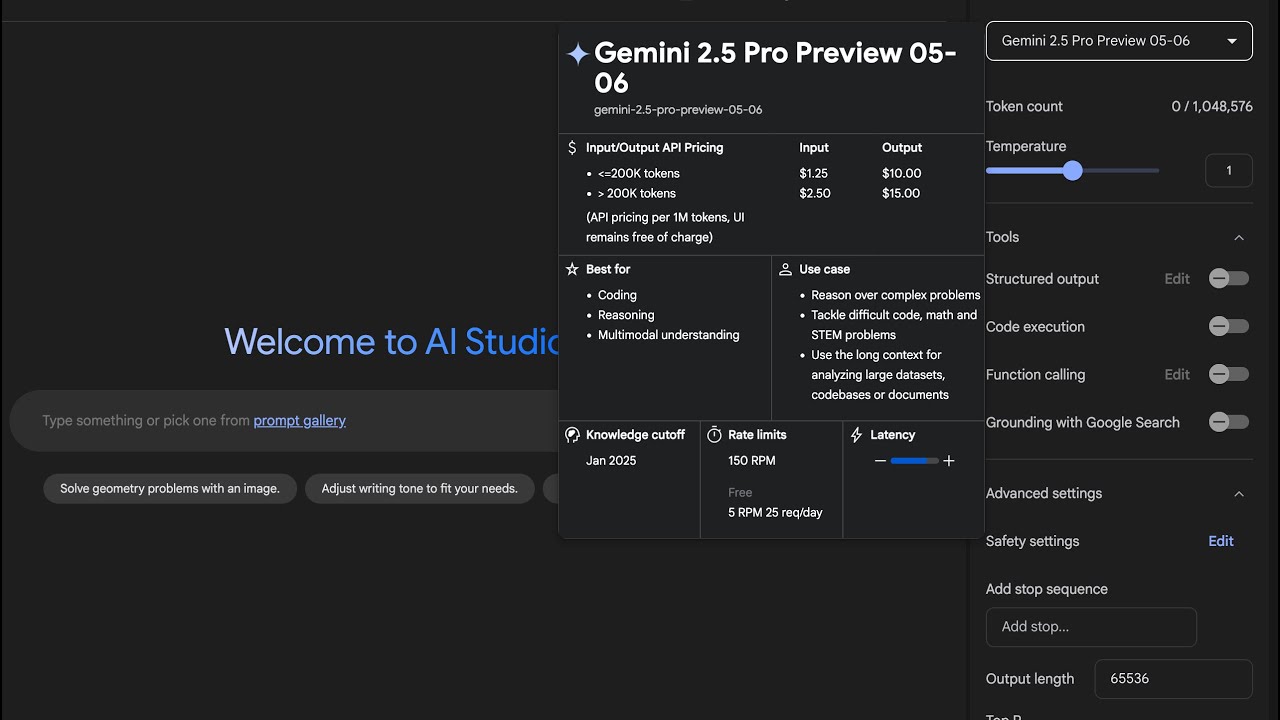Image resolution: width=1280 pixels, height=720 pixels.
Task: Click the Gemini sparkle icon in model card
Action: click(x=578, y=54)
